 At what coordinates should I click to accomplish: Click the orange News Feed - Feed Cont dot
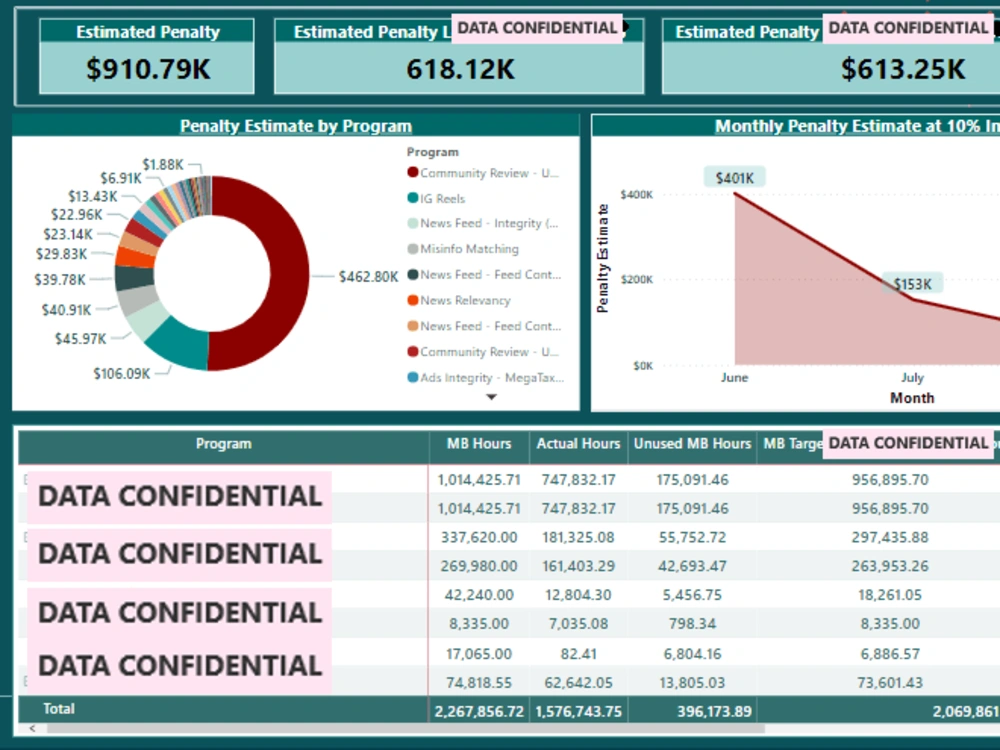click(x=412, y=325)
